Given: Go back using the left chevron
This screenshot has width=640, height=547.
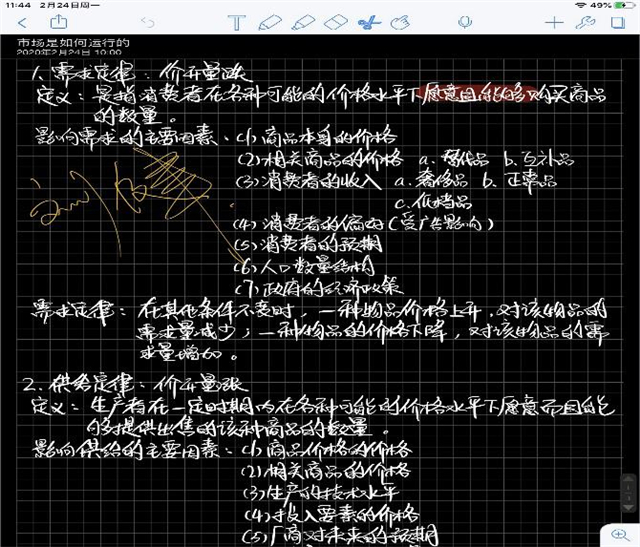Looking at the screenshot, I should [x=23, y=23].
